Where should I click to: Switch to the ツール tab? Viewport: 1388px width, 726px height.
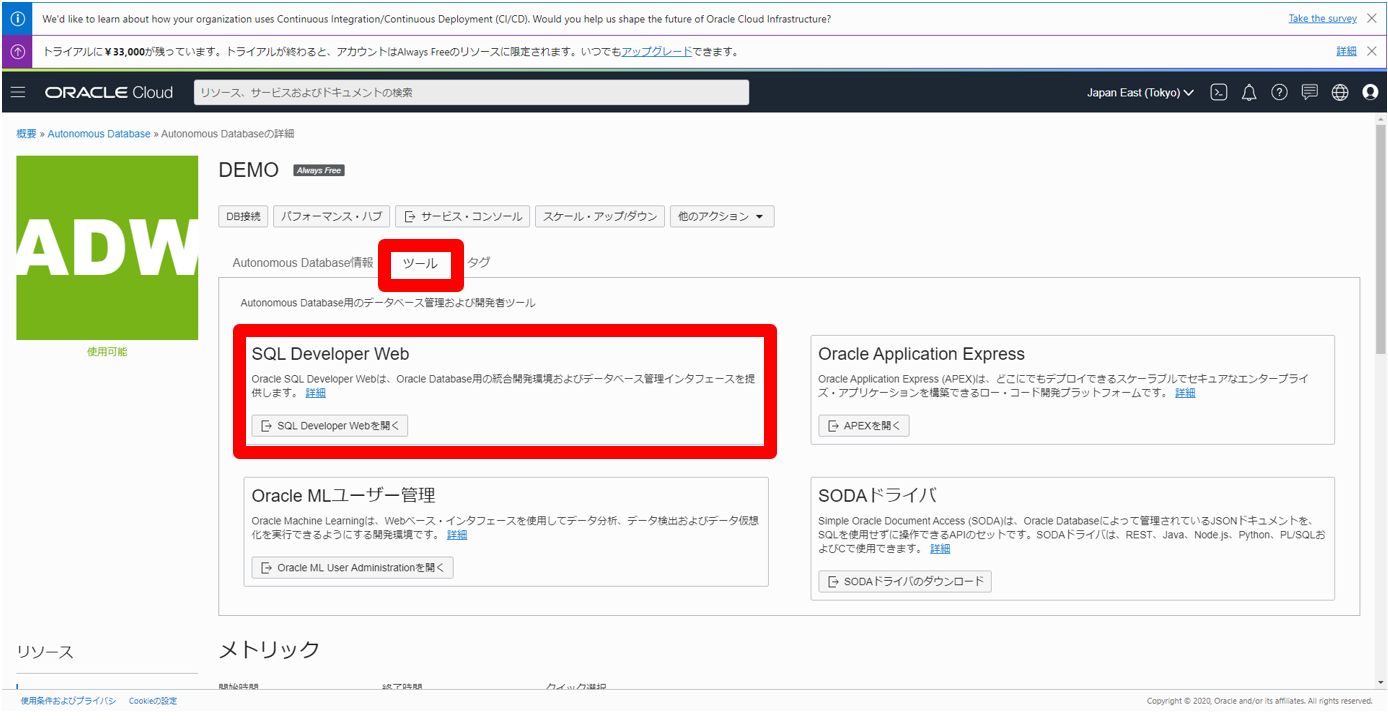click(x=420, y=264)
